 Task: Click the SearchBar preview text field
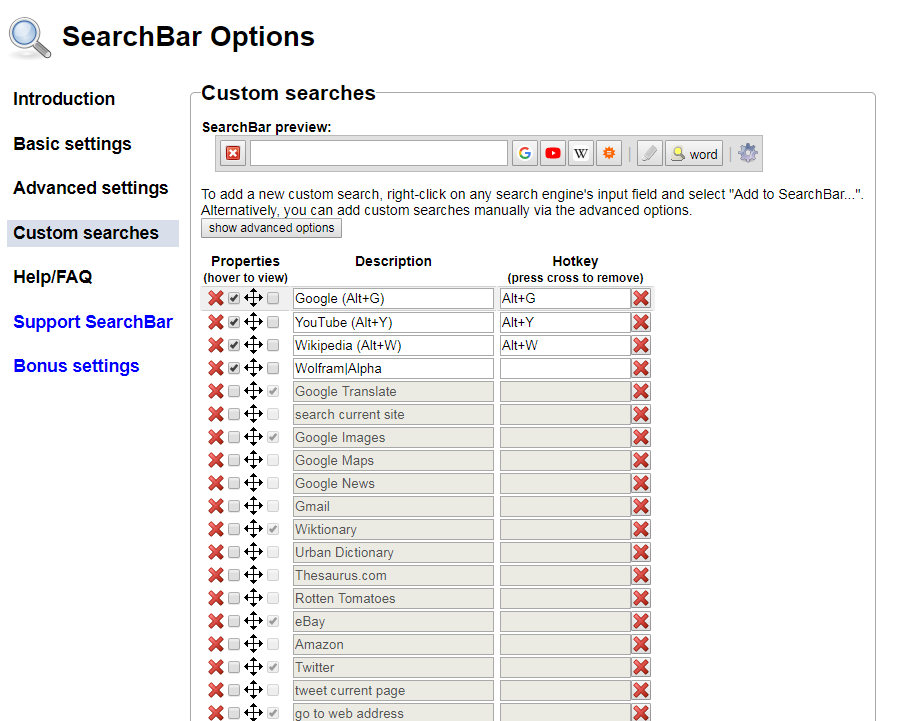click(379, 153)
